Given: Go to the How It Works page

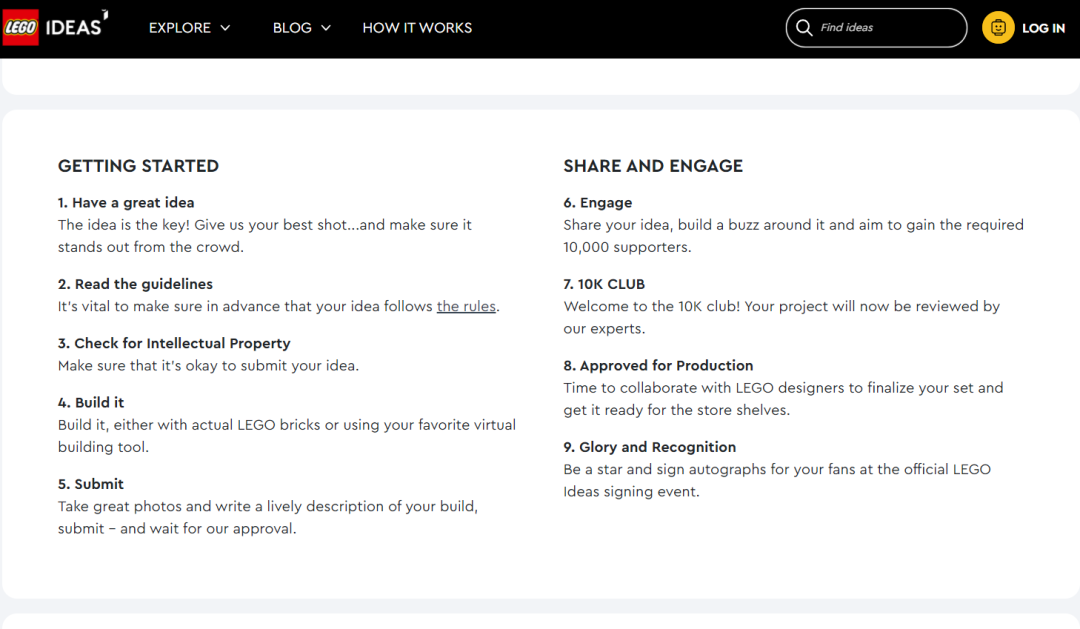Looking at the screenshot, I should [x=417, y=28].
